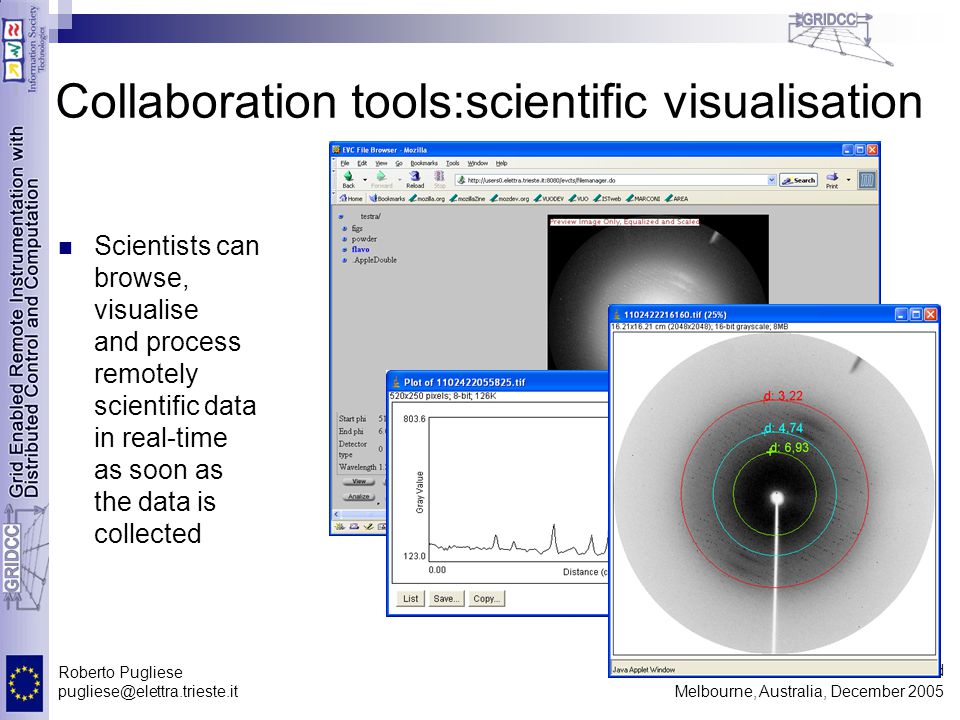Image resolution: width=960 pixels, height=720 pixels.
Task: Click the Save... button in Plot window
Action: tap(446, 599)
